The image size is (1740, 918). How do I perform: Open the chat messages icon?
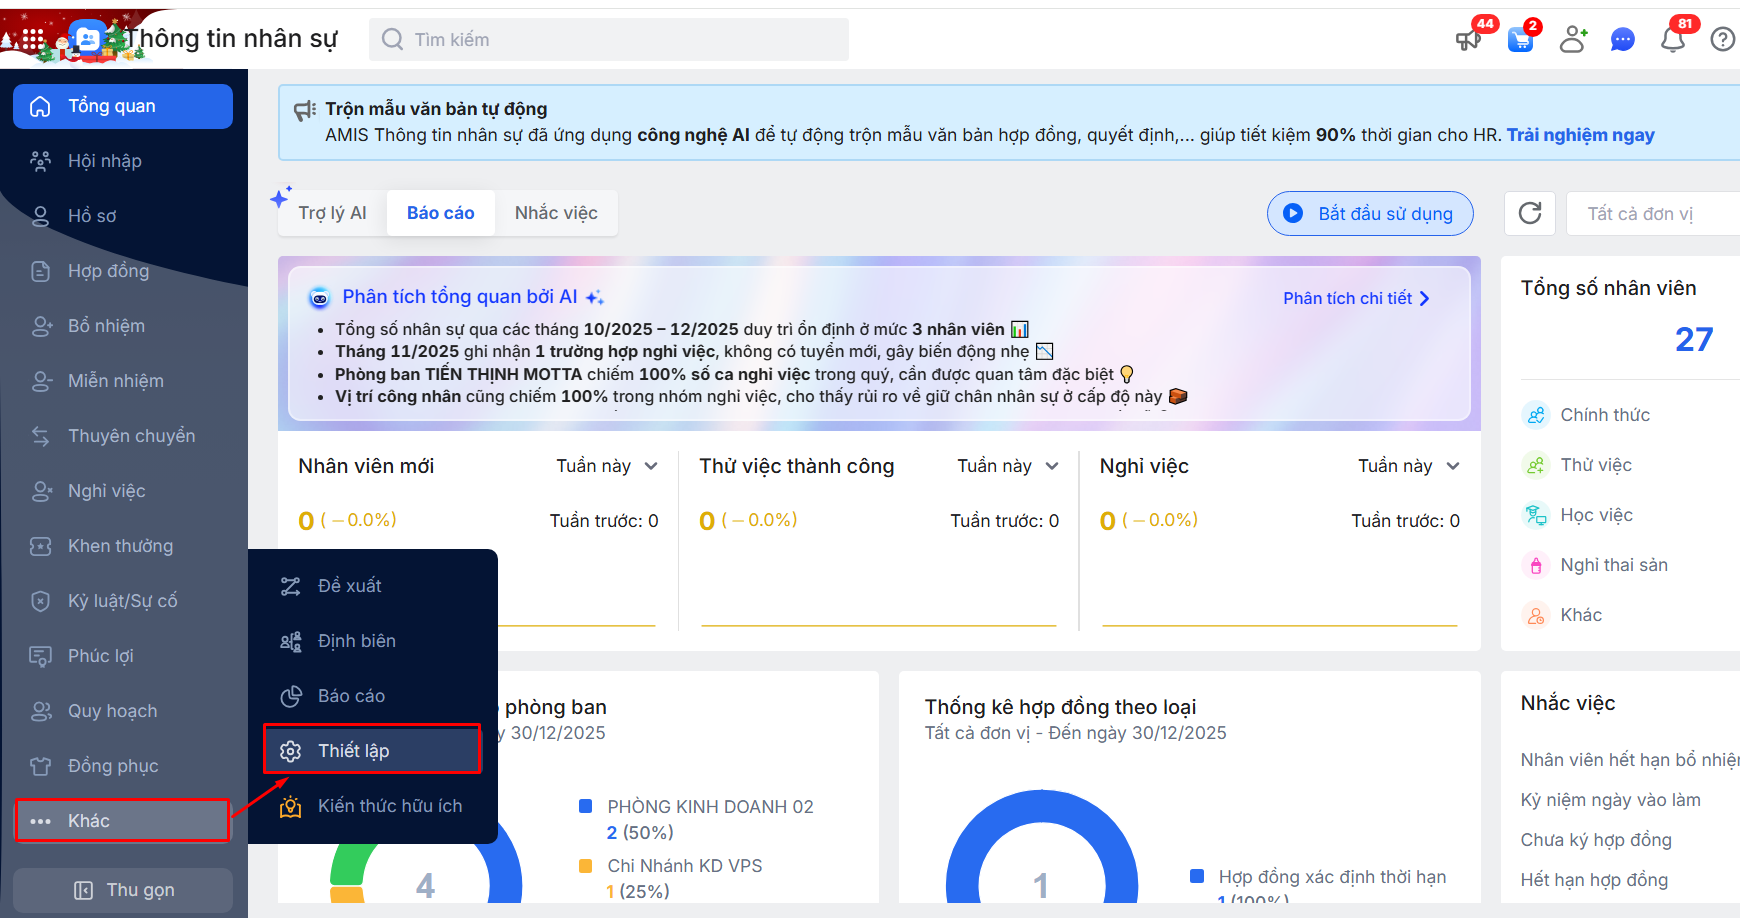pyautogui.click(x=1623, y=40)
